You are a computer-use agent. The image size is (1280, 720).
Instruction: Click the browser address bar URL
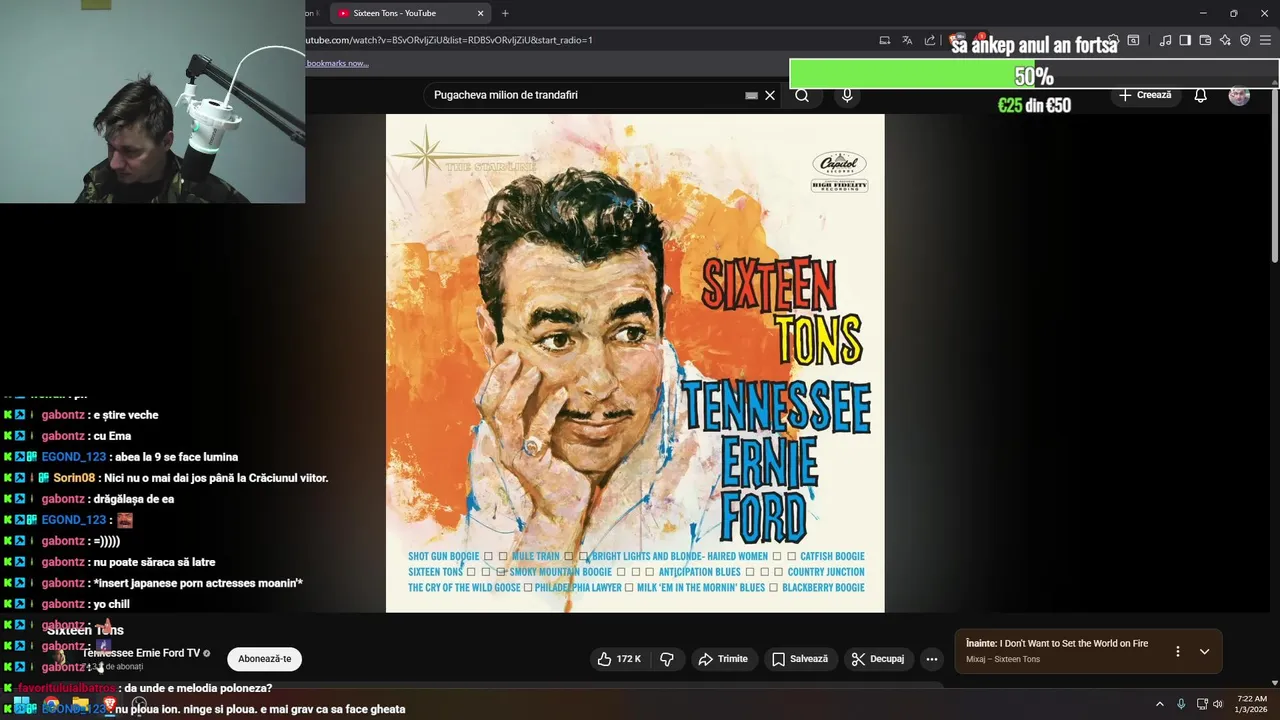point(450,40)
